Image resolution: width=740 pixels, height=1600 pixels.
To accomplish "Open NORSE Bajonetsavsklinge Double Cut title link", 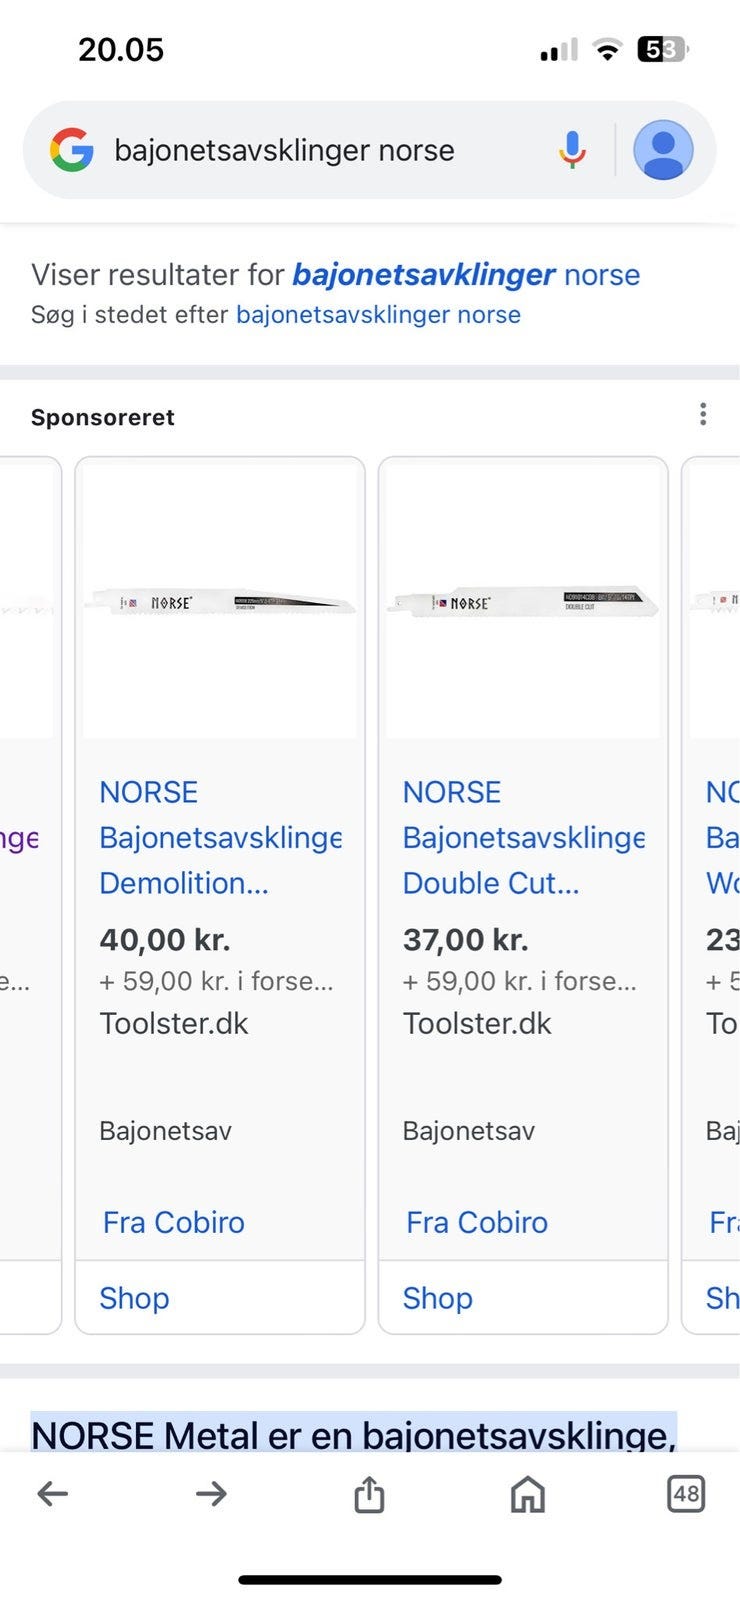I will point(523,838).
